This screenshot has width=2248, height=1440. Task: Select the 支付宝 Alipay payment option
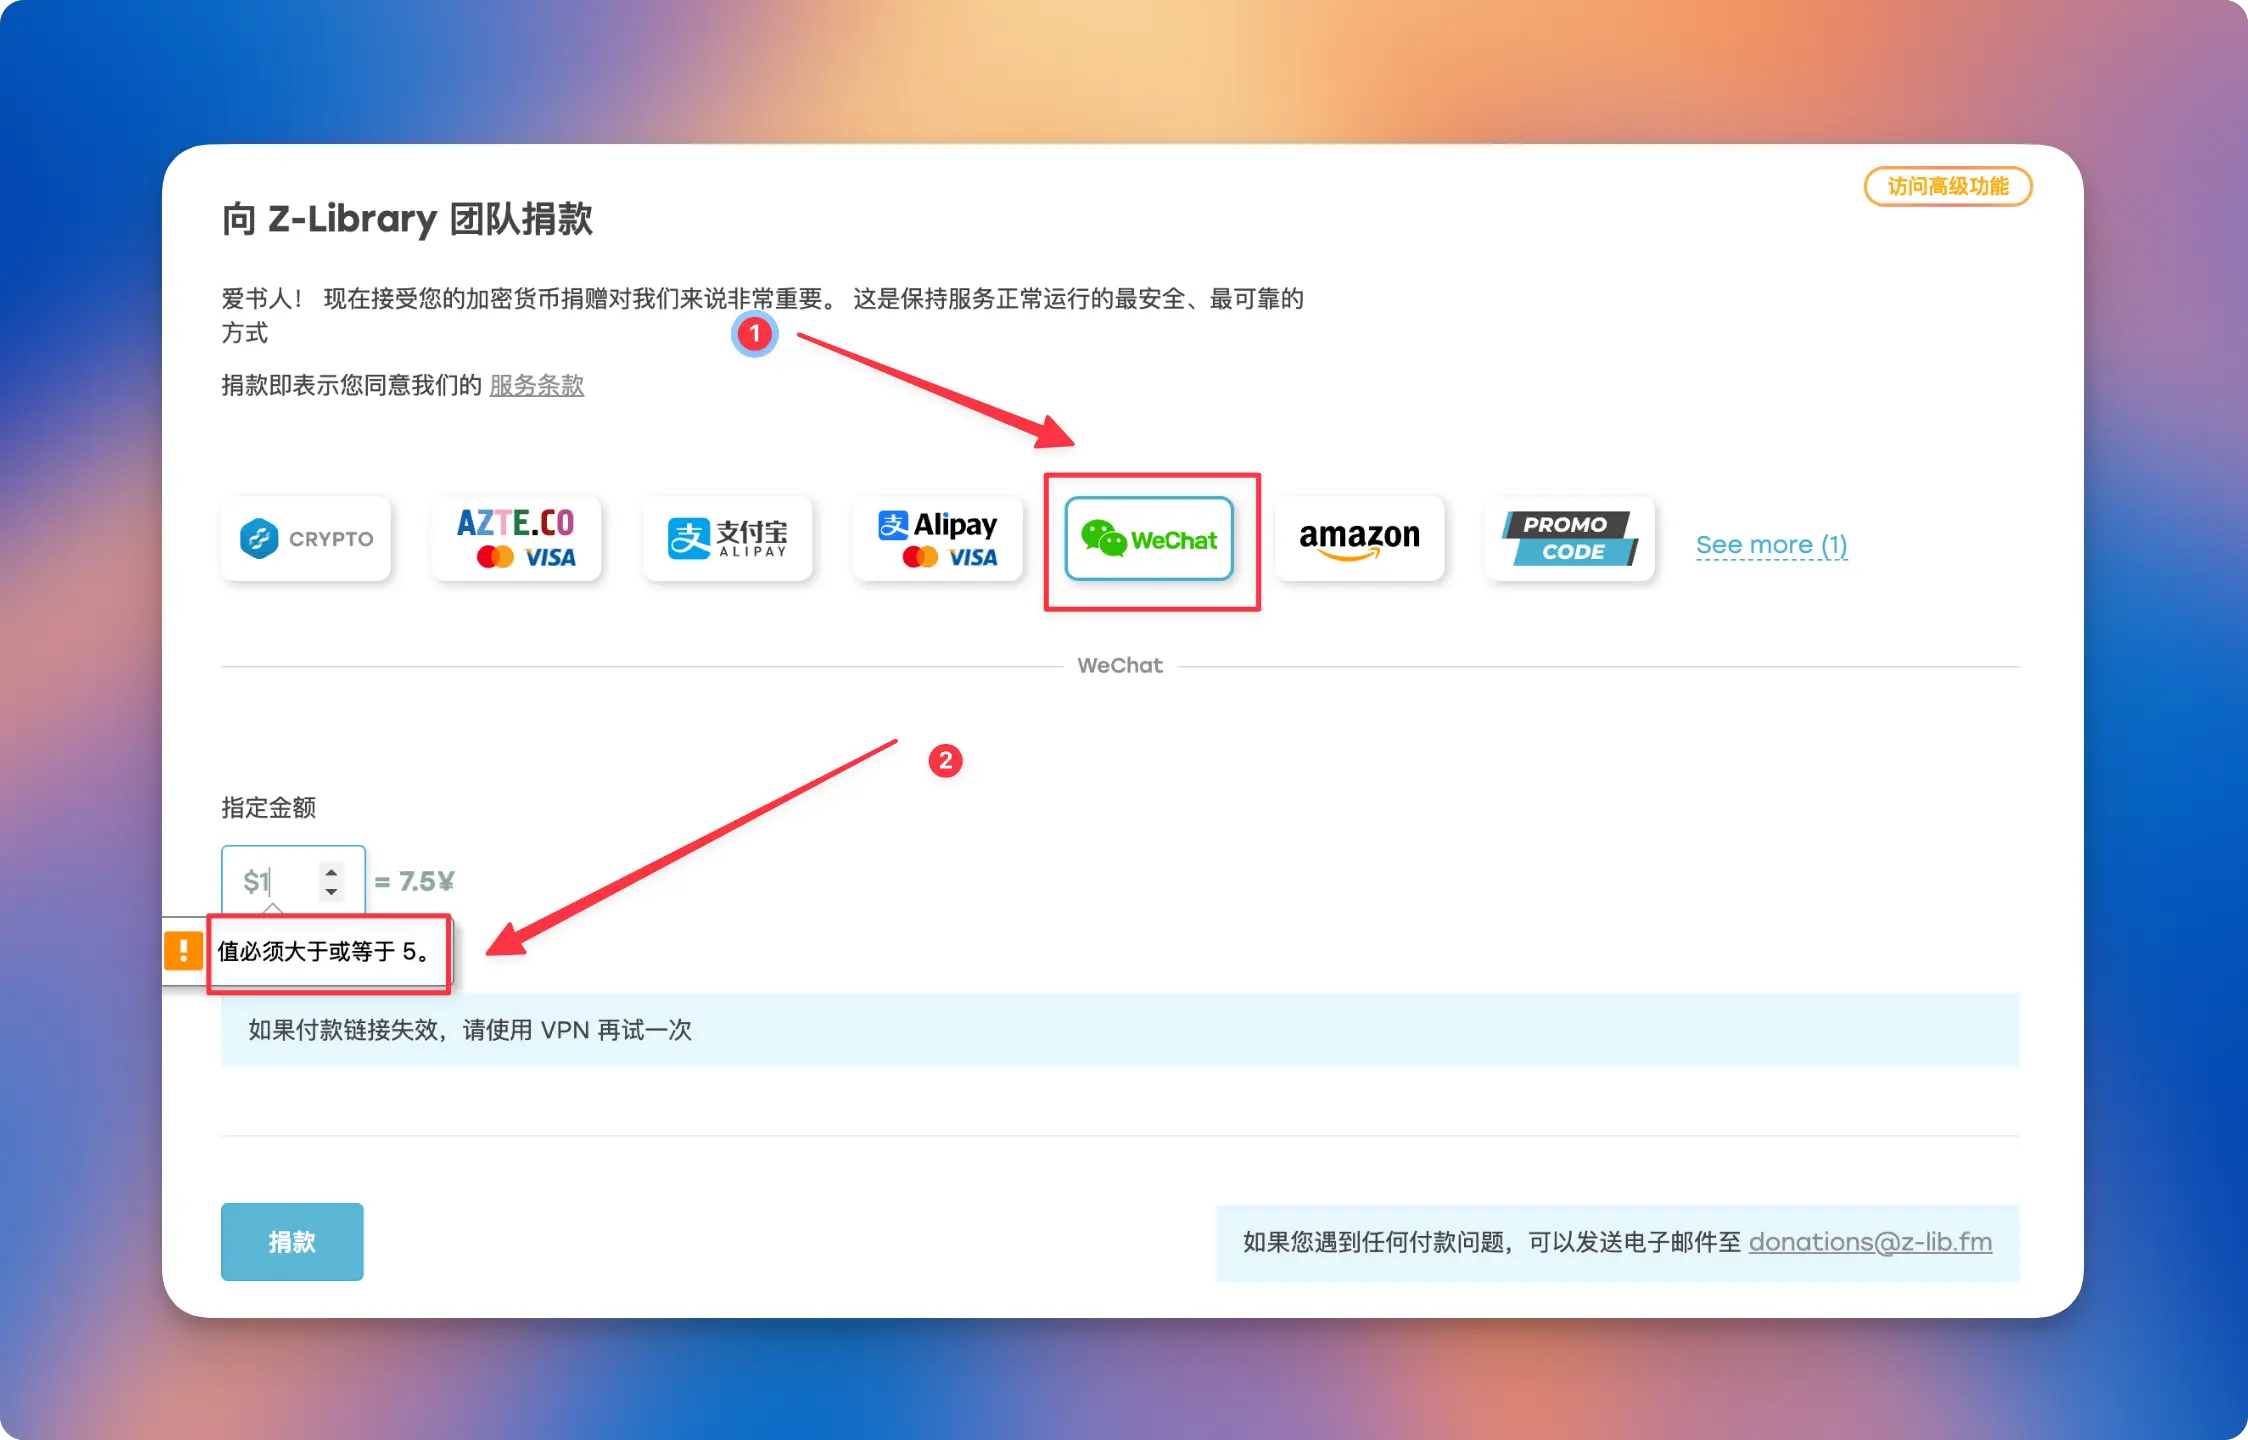[727, 539]
